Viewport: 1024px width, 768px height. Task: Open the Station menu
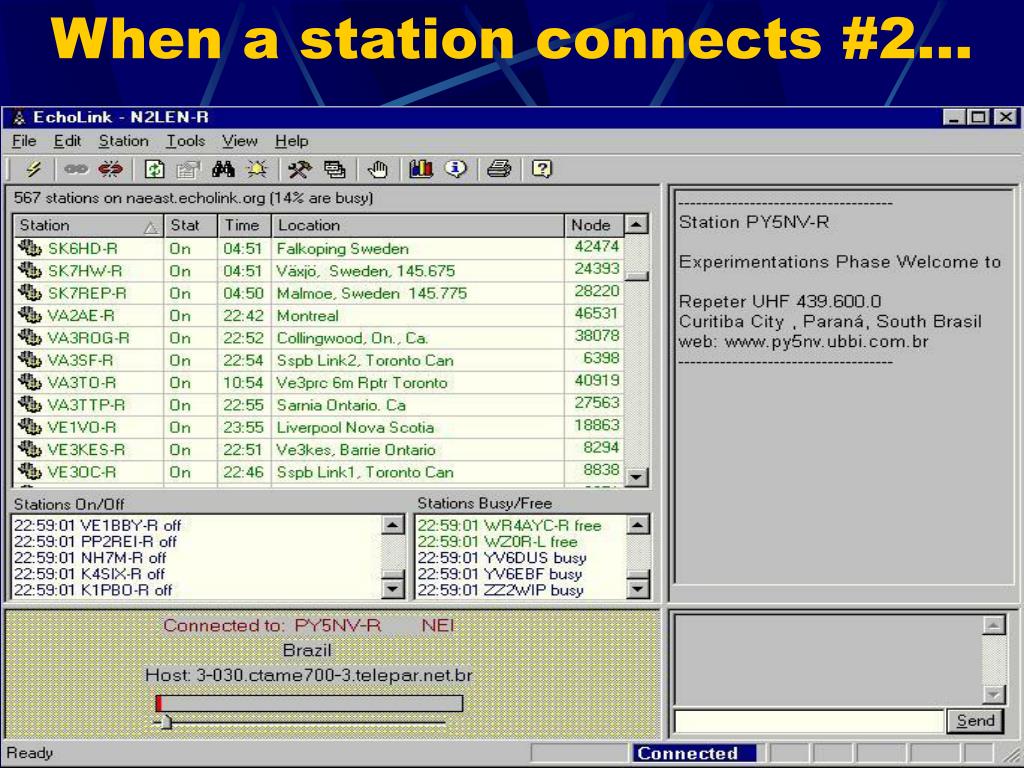(123, 141)
